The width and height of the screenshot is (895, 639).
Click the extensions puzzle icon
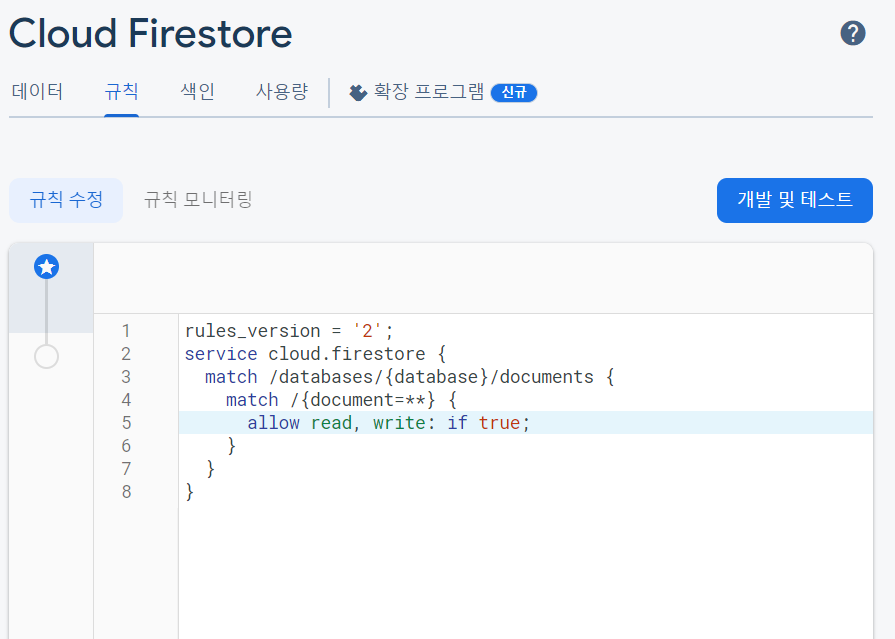point(358,93)
